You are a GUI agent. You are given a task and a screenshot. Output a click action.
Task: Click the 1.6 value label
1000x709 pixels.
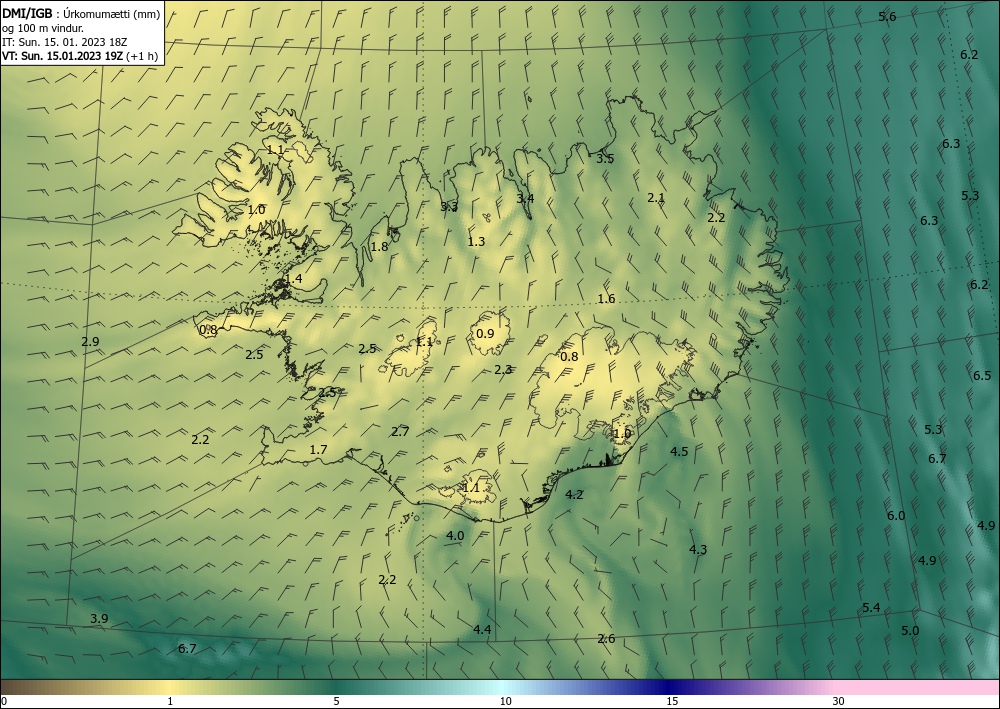pos(606,298)
